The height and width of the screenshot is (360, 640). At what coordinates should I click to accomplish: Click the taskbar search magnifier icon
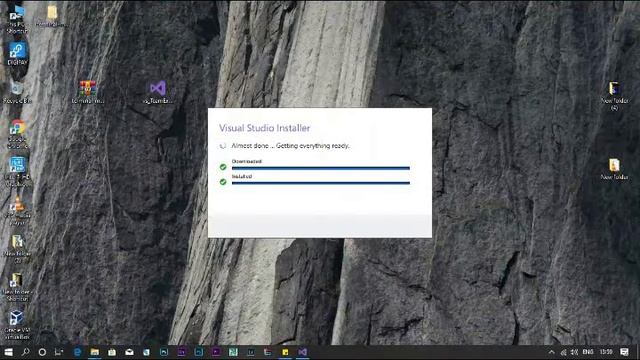click(25, 352)
